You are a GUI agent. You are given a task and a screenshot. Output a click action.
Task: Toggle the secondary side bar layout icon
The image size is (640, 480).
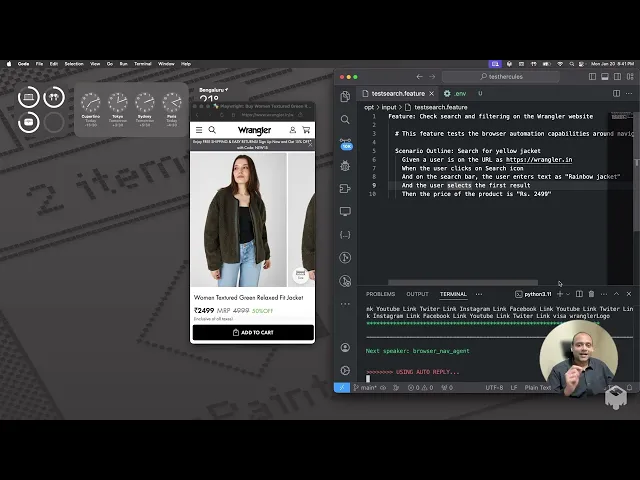(618, 77)
